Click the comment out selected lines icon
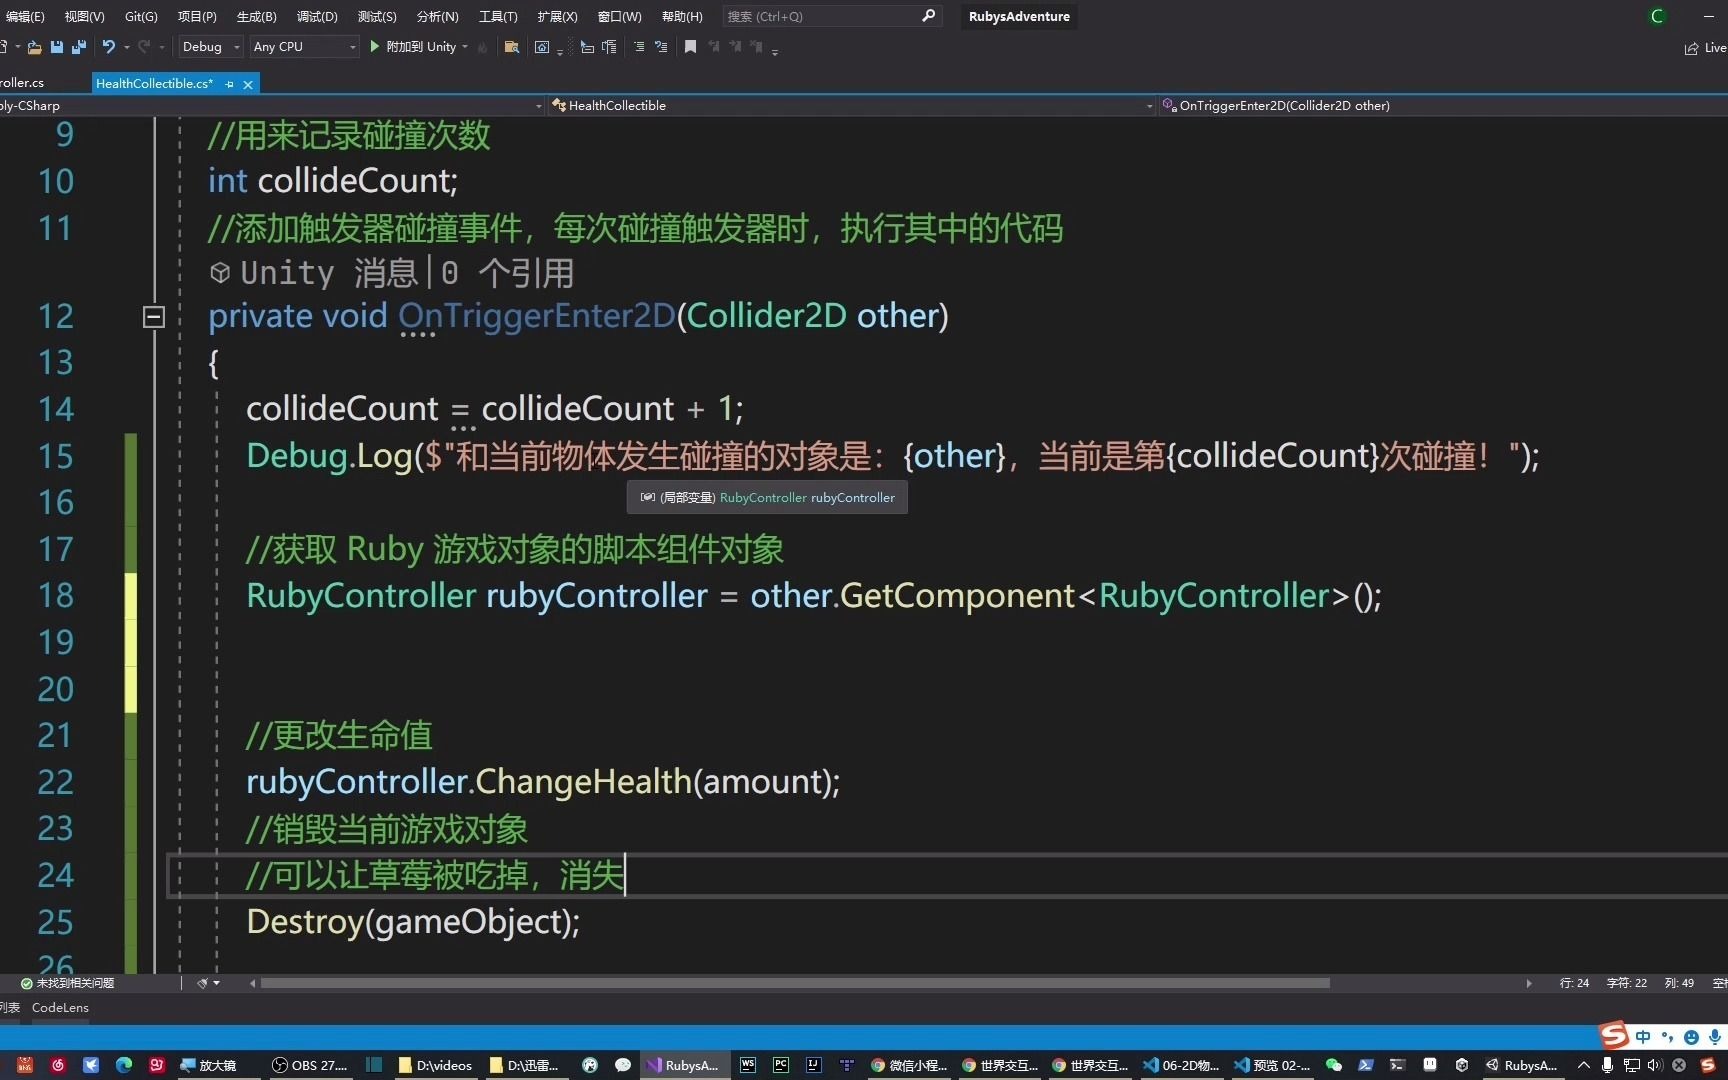This screenshot has width=1728, height=1080. pos(637,47)
